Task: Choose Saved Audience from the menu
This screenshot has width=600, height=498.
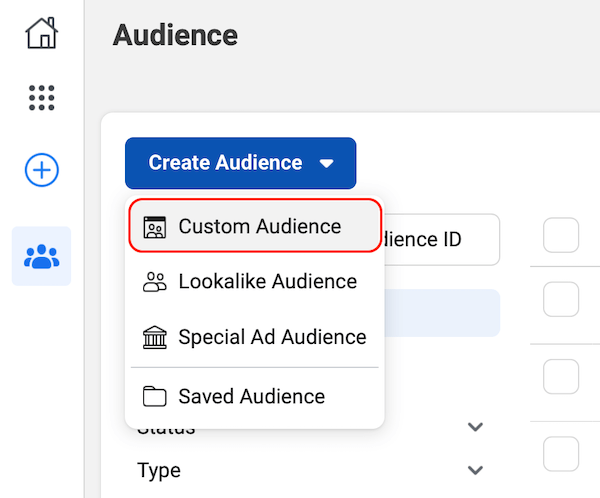Action: tap(255, 396)
